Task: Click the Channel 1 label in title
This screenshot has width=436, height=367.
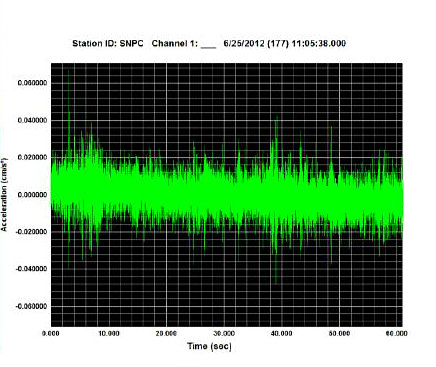Action: pyautogui.click(x=175, y=44)
